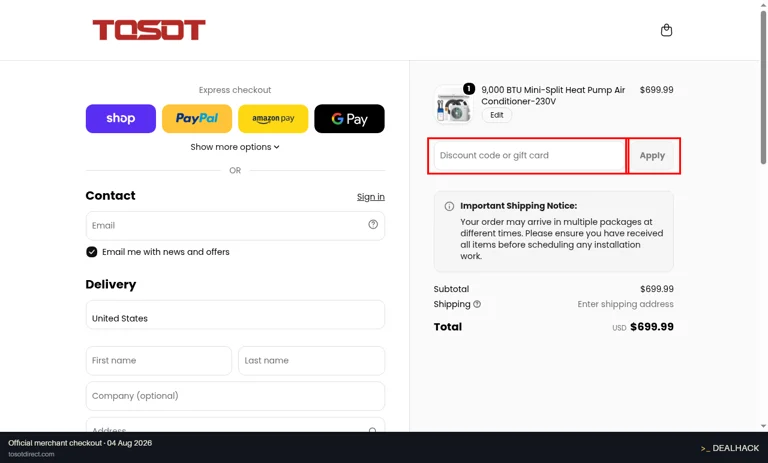Viewport: 768px width, 463px height.
Task: Click the Important Shipping Notice heading
Action: pyautogui.click(x=519, y=206)
